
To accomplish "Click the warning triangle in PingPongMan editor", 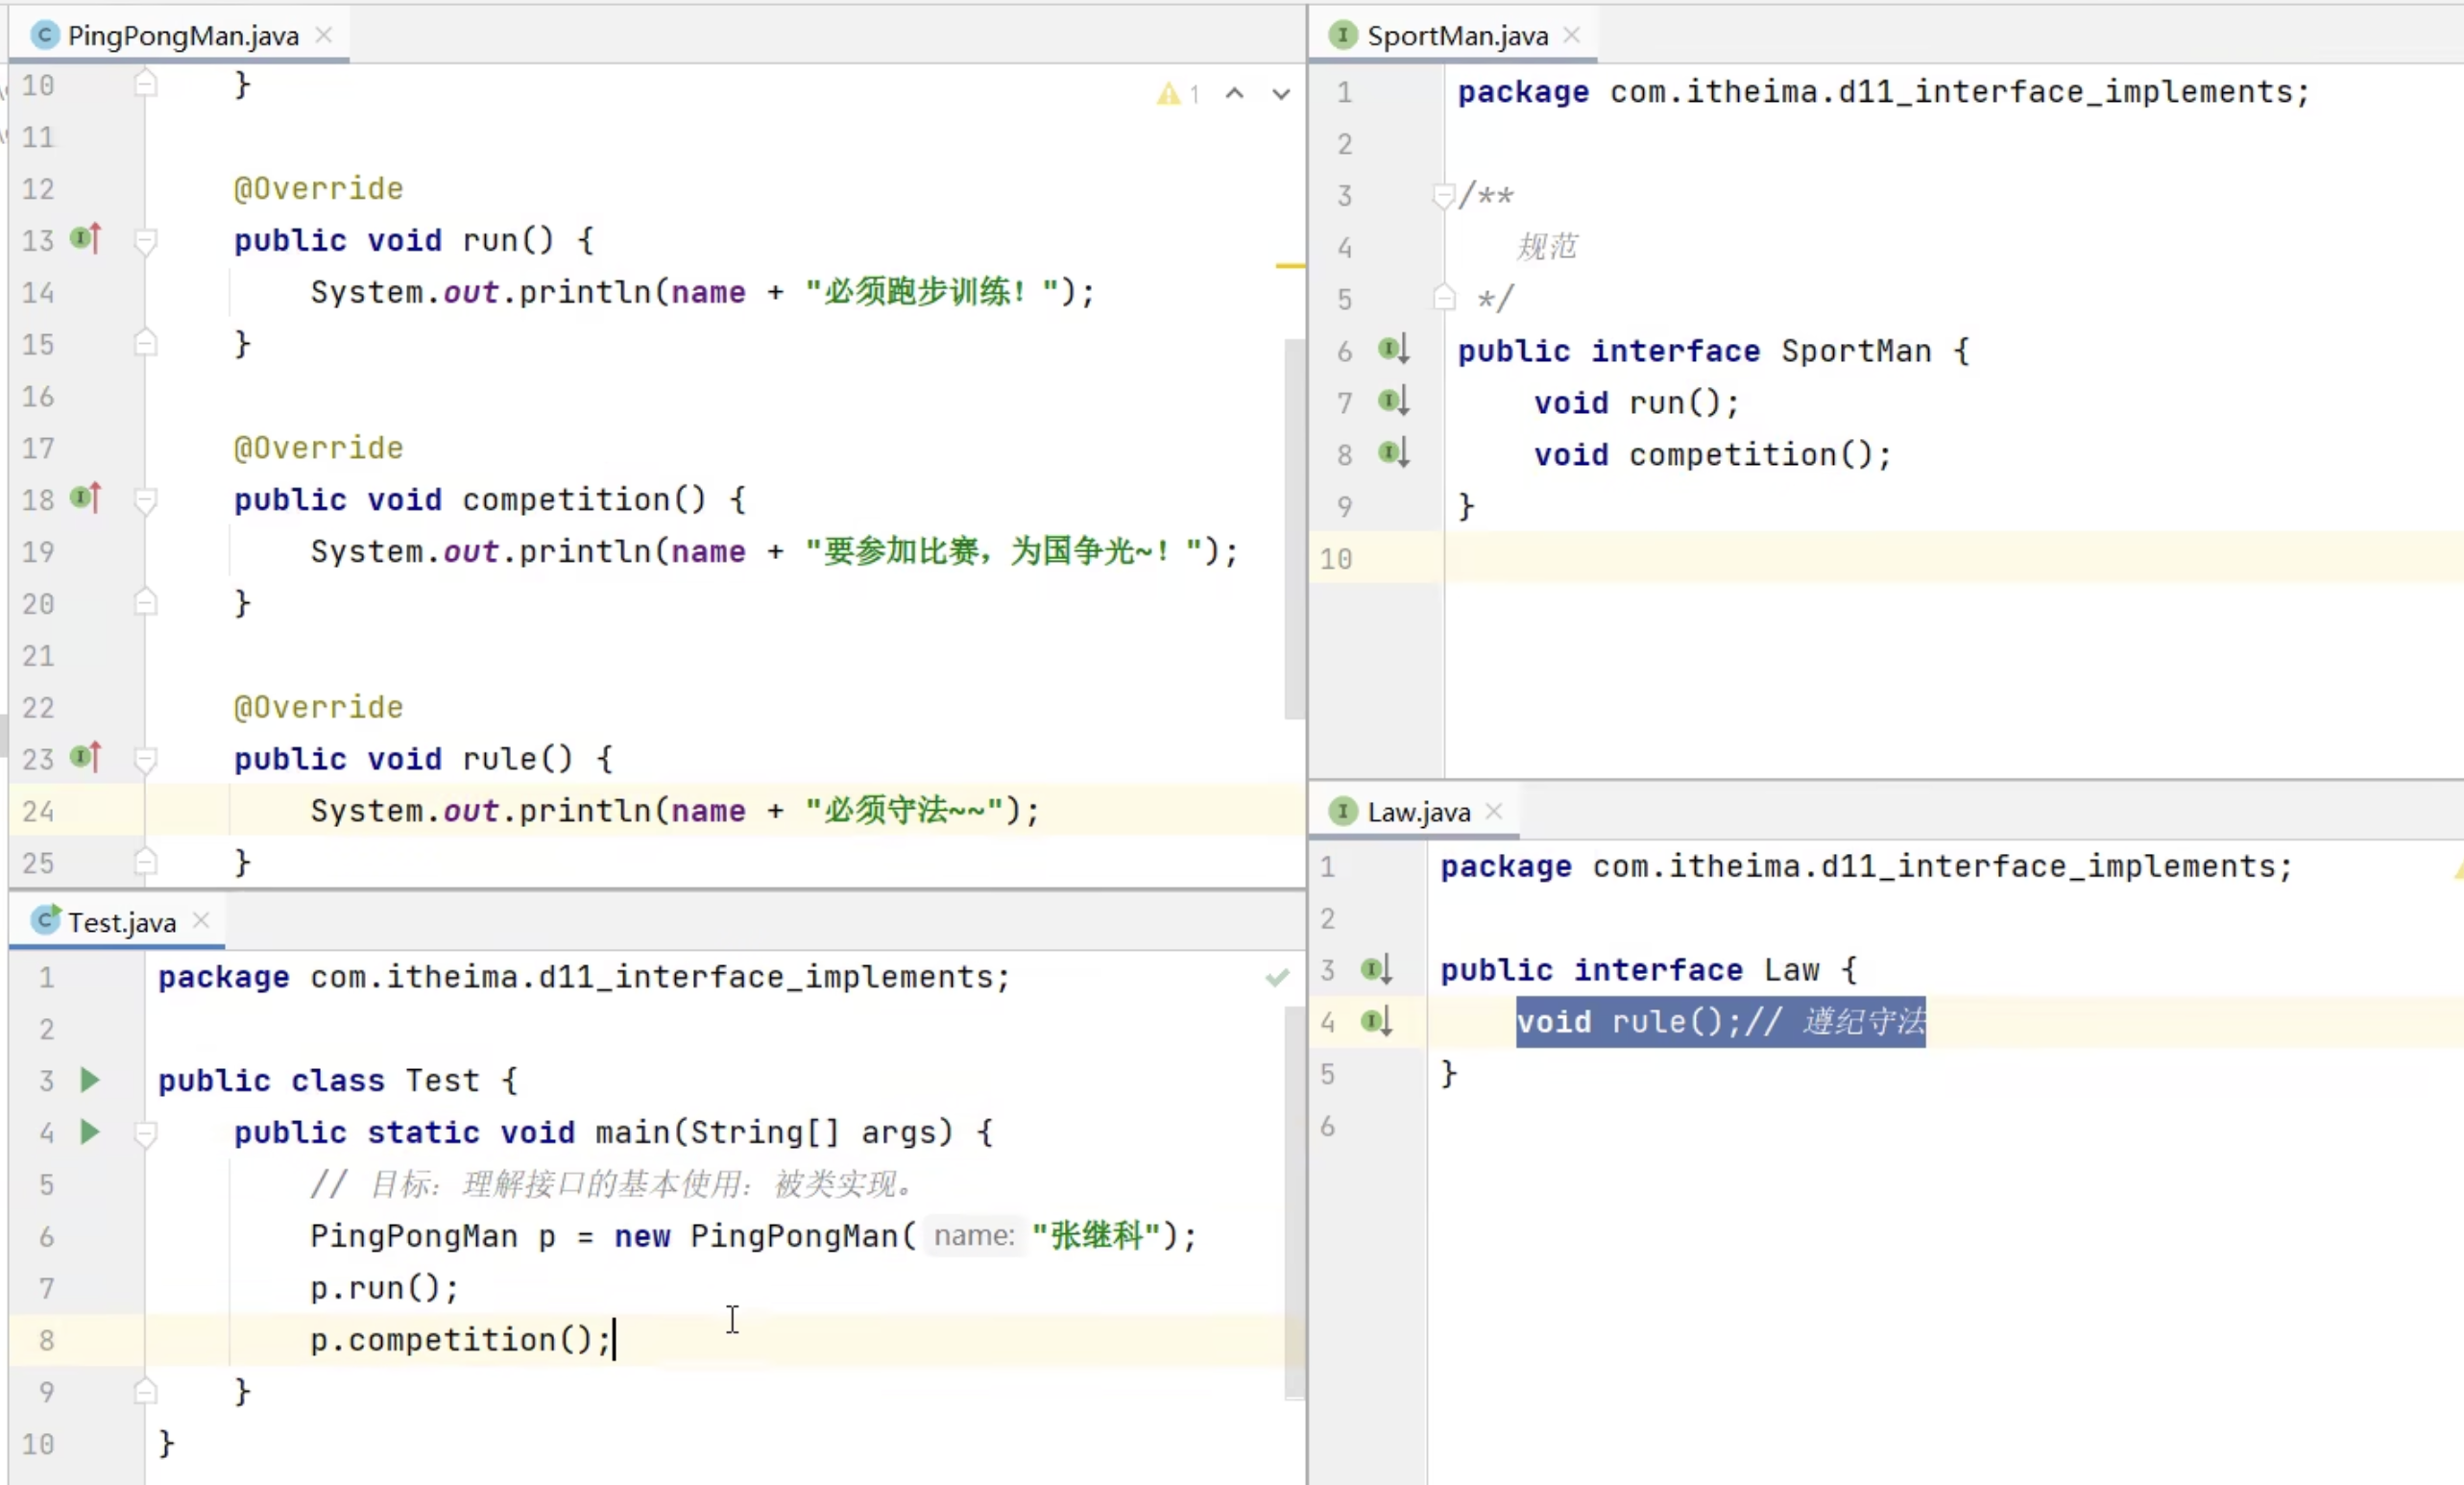I will pyautogui.click(x=1168, y=94).
